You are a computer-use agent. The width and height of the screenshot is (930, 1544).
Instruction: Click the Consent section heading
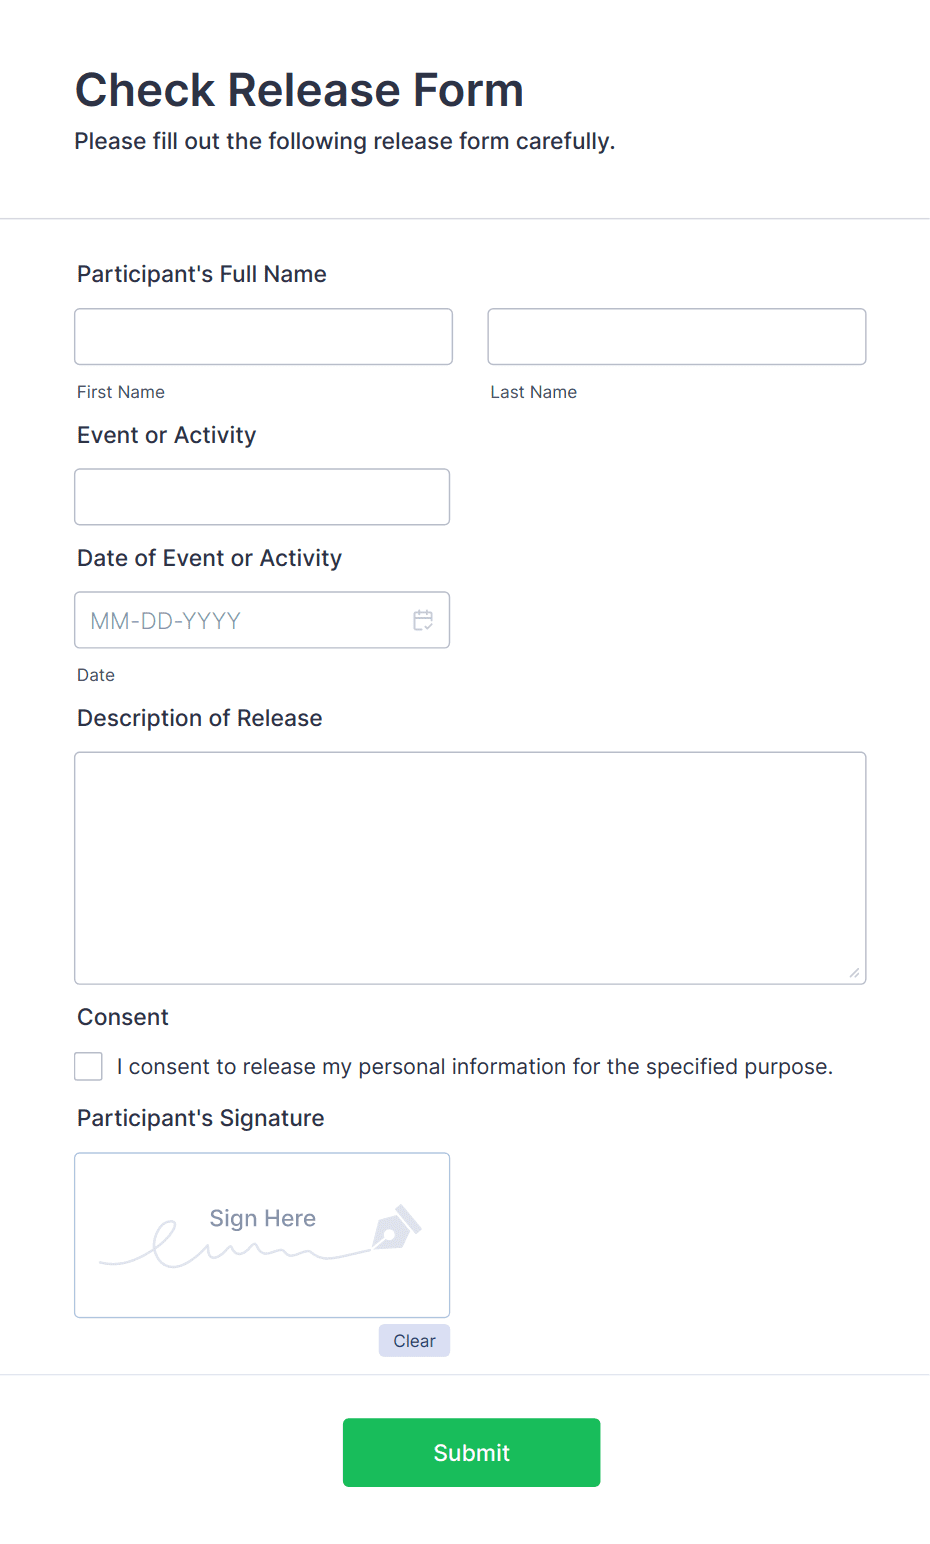[x=122, y=1017]
